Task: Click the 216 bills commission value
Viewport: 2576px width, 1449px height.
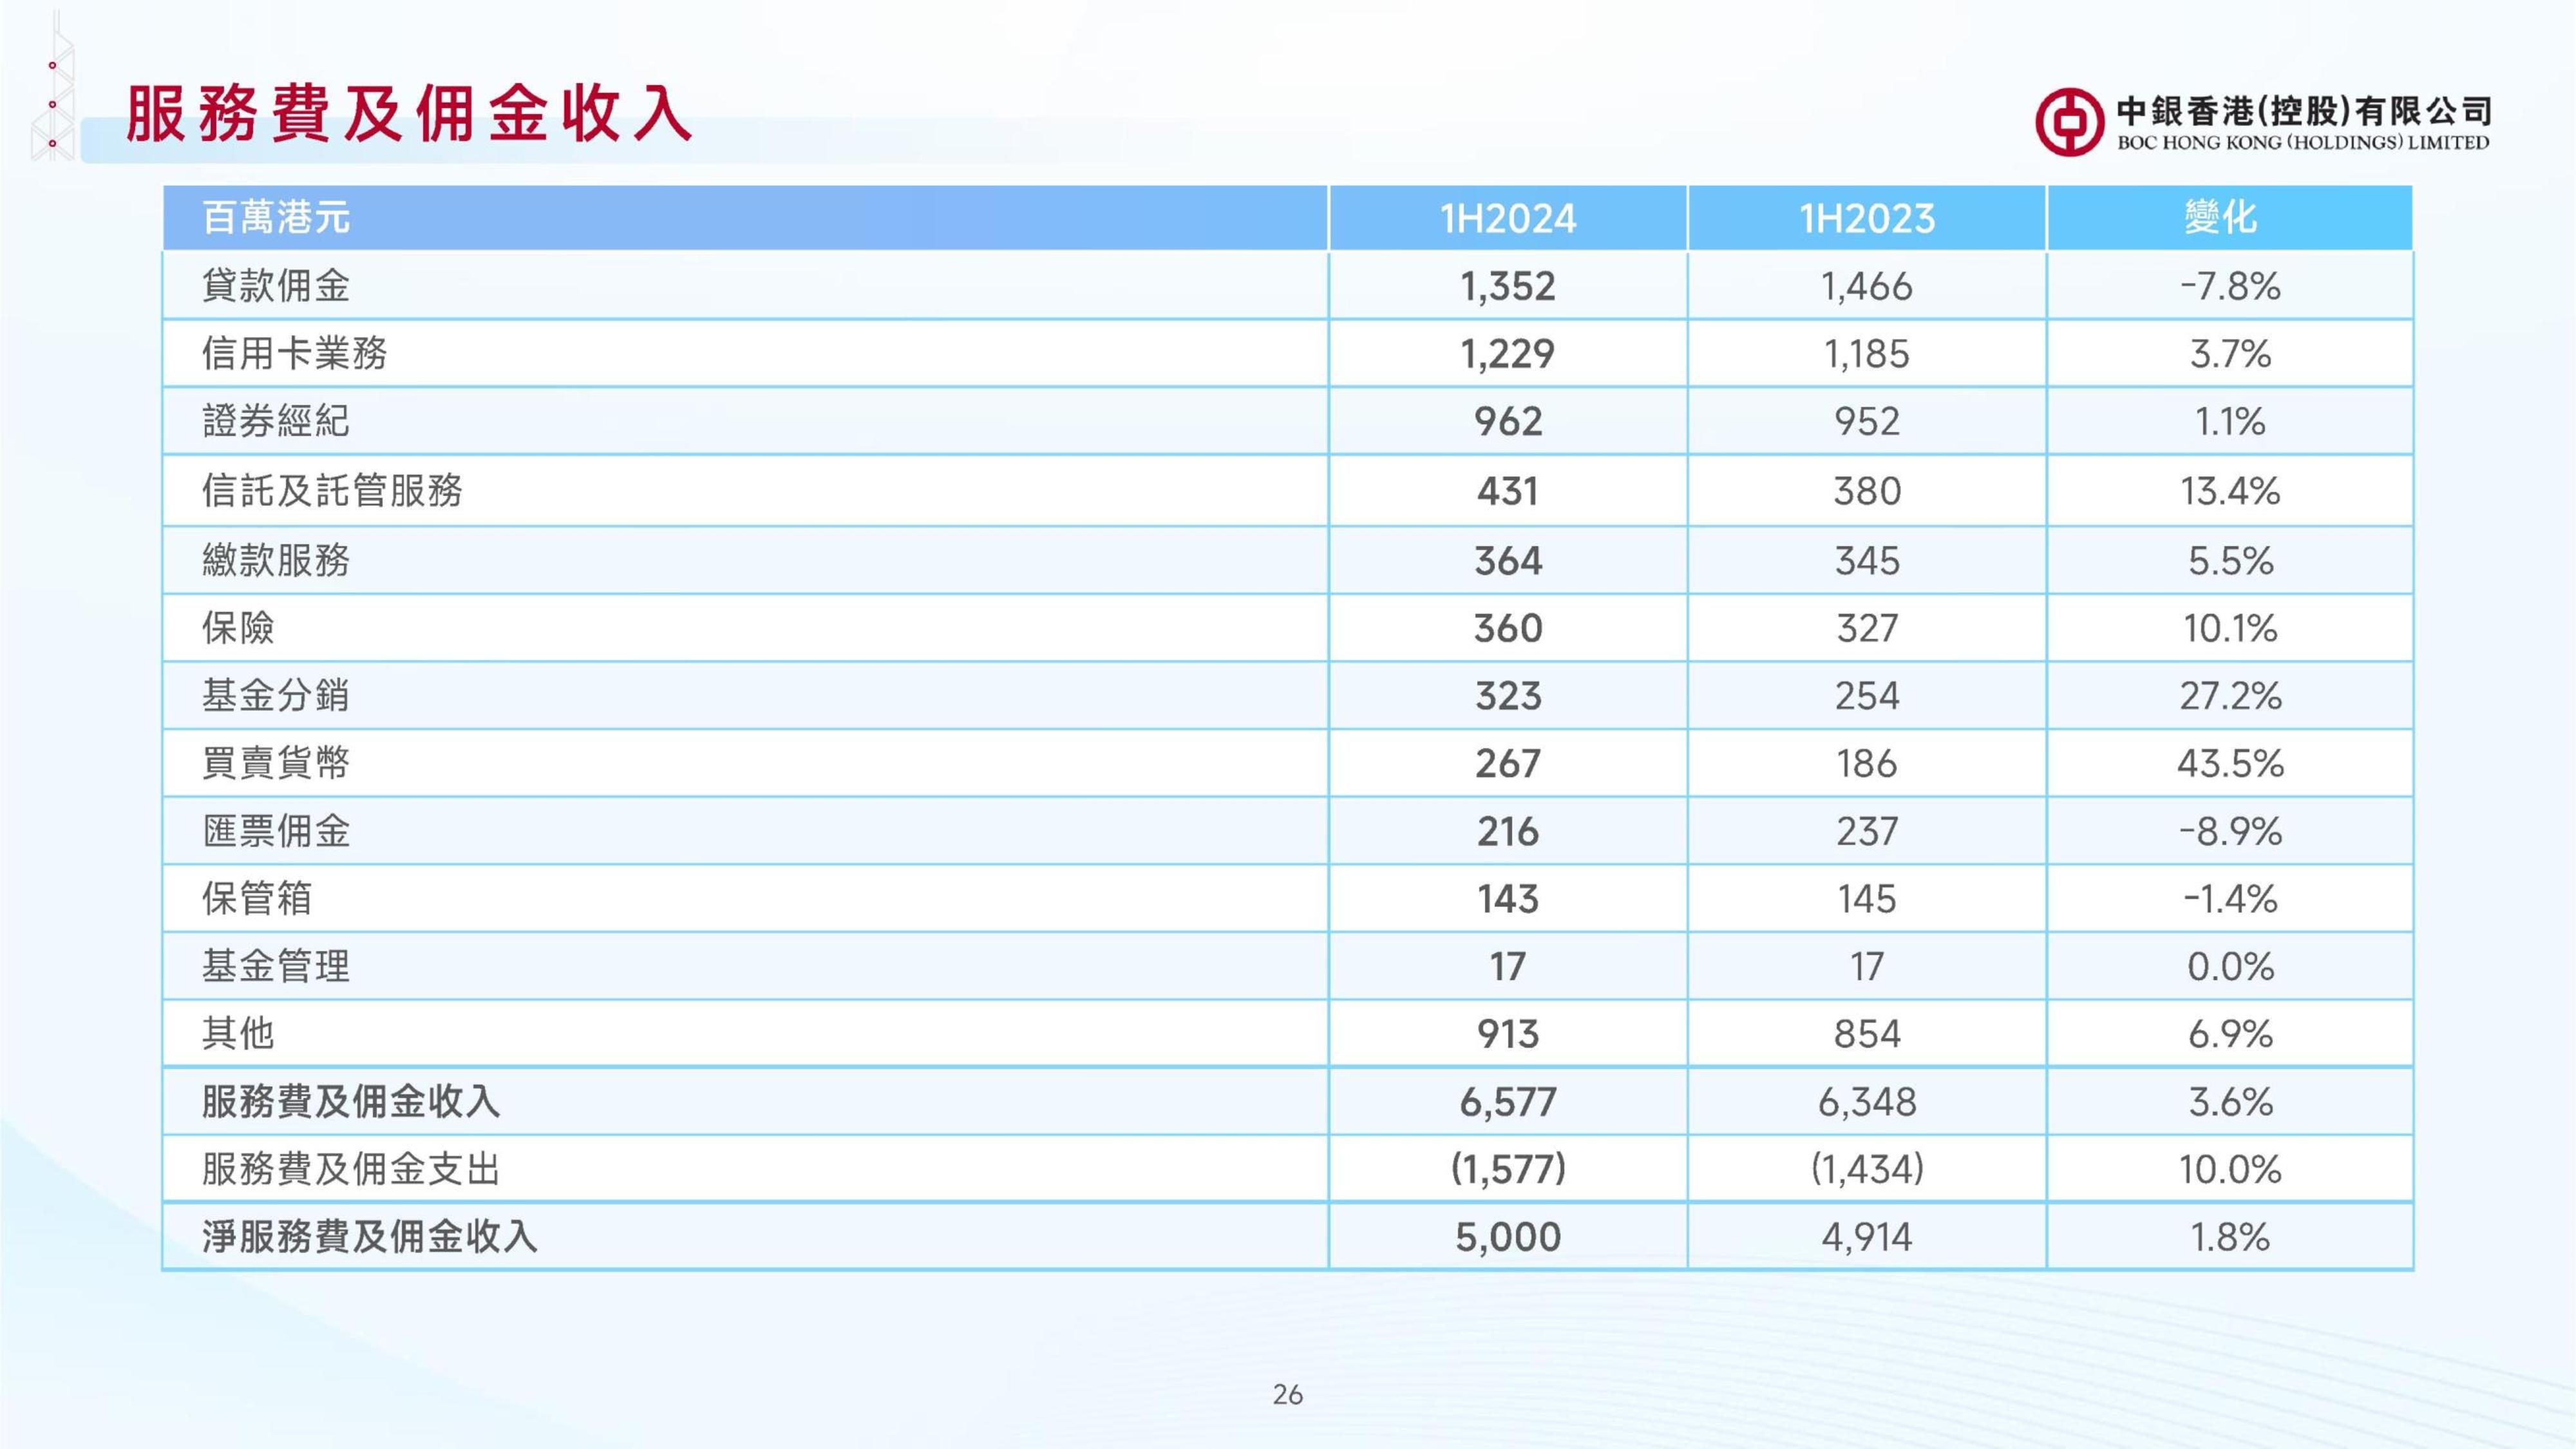Action: pos(1507,832)
